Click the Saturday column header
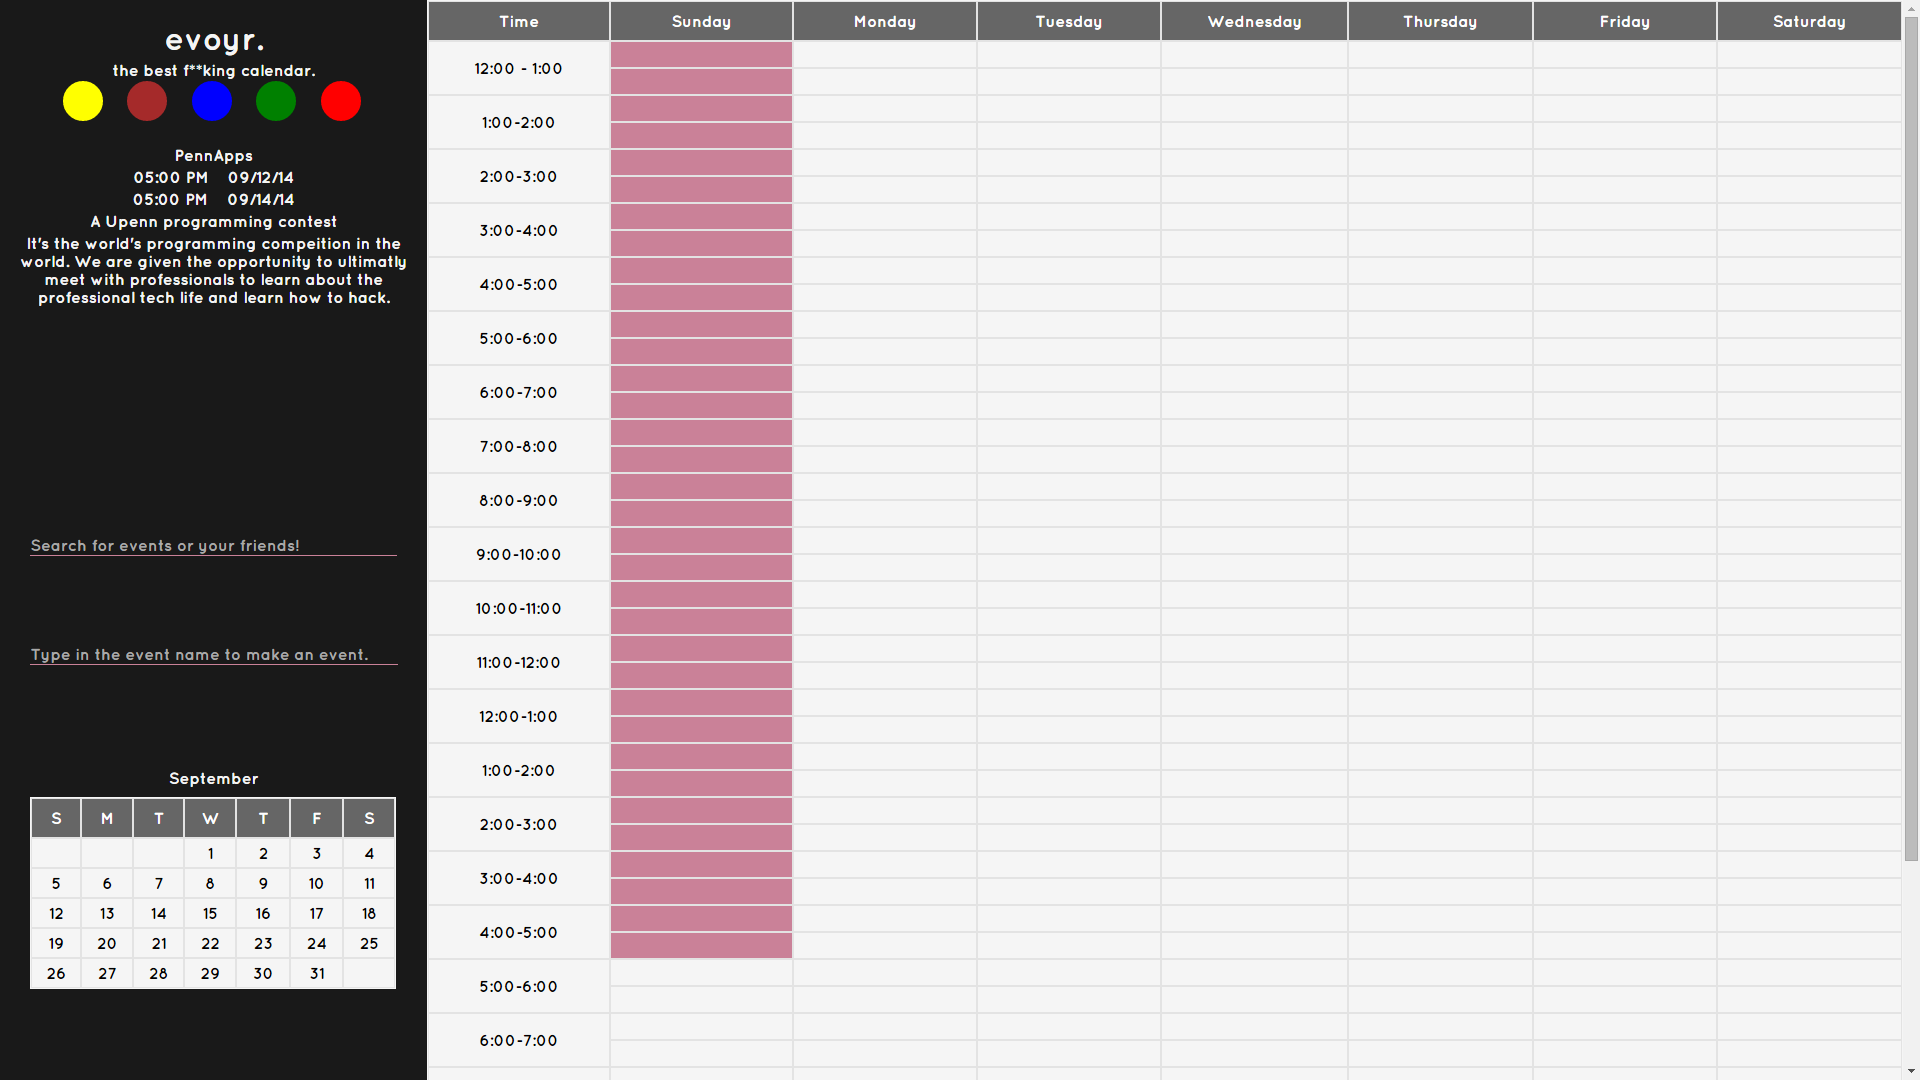This screenshot has height=1080, width=1920. coord(1808,21)
